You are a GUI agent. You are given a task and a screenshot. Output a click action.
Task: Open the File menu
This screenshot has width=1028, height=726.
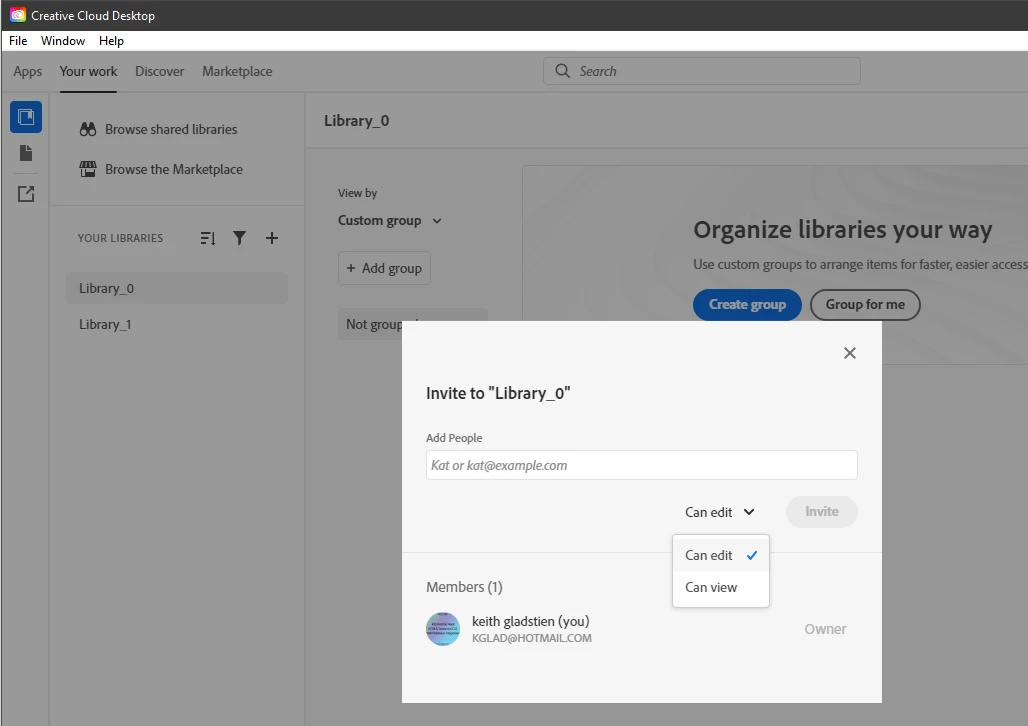click(18, 41)
